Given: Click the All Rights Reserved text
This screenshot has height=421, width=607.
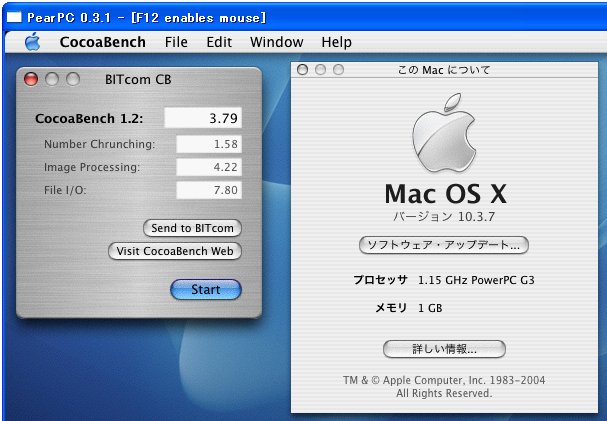Looking at the screenshot, I should click(444, 393).
